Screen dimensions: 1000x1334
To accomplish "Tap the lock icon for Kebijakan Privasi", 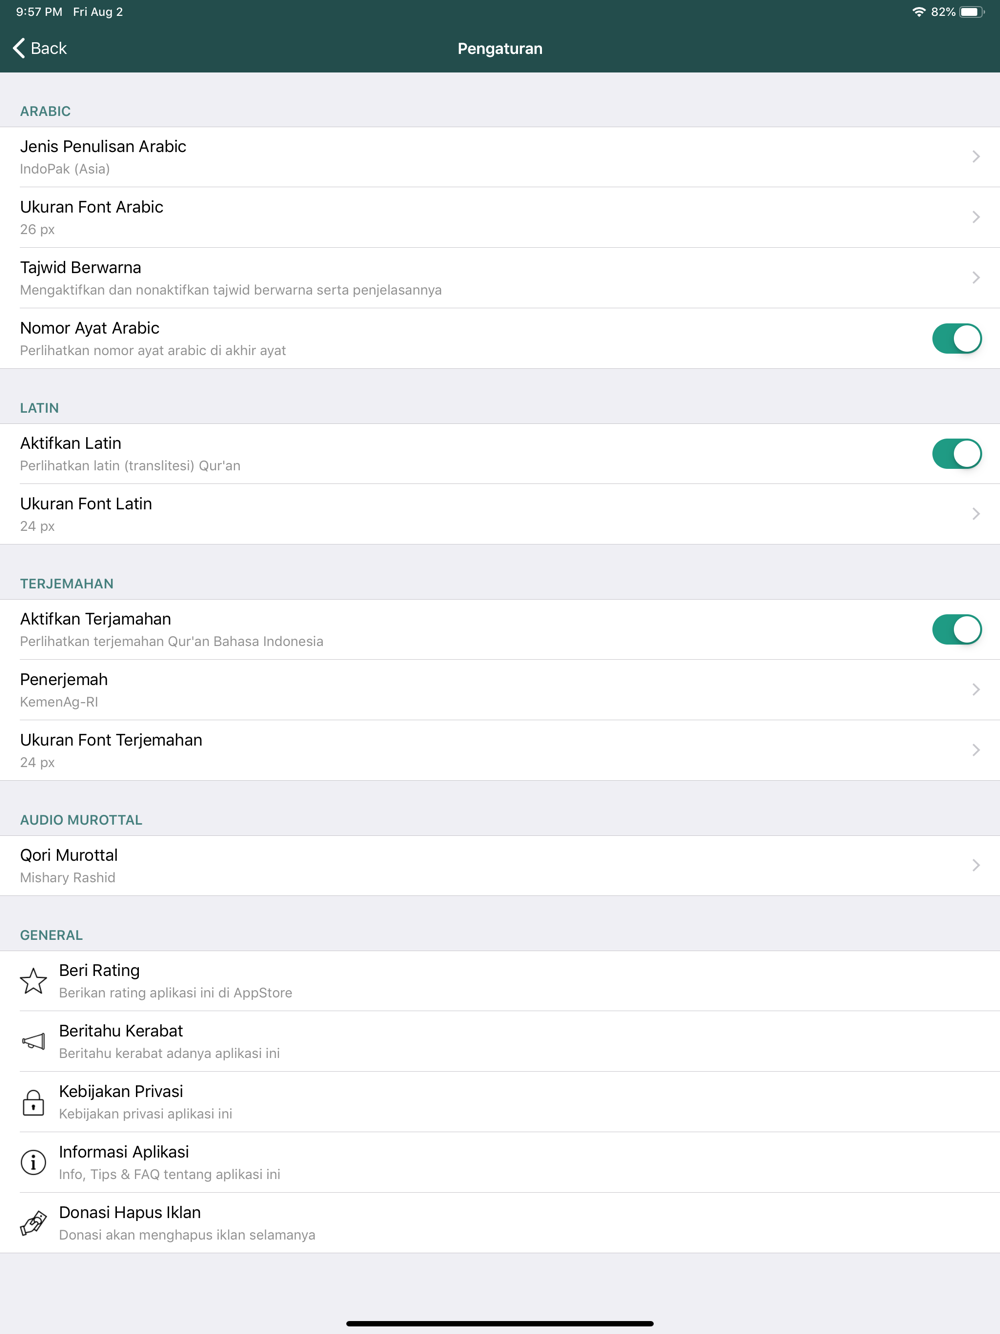I will [33, 1102].
